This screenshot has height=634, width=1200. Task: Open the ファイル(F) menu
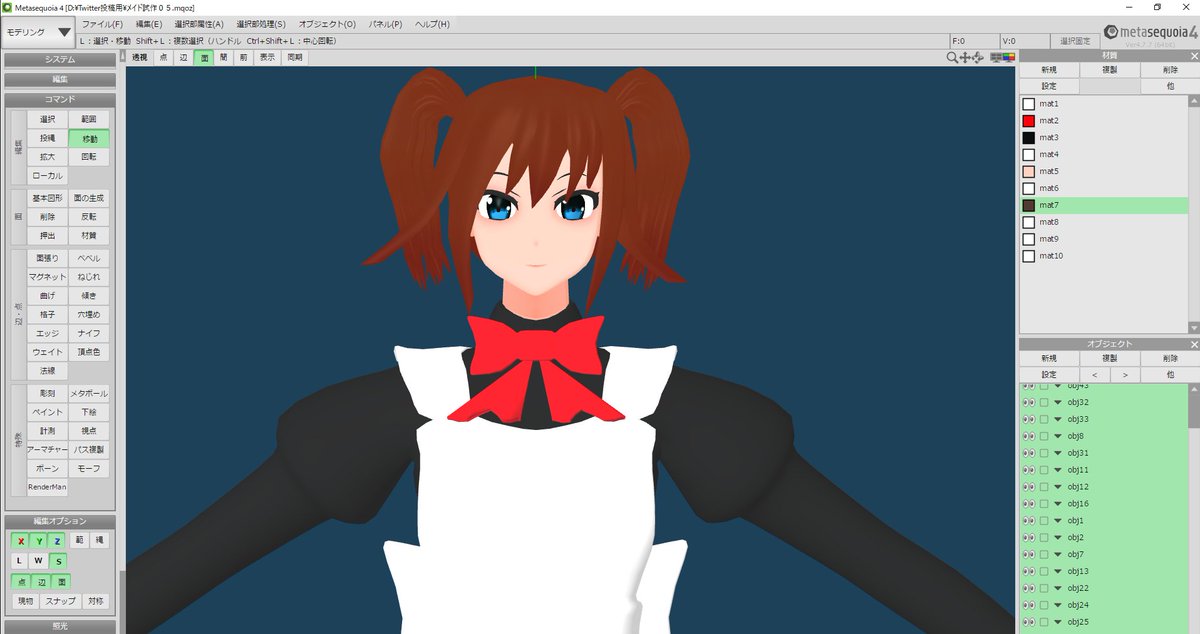(x=103, y=23)
